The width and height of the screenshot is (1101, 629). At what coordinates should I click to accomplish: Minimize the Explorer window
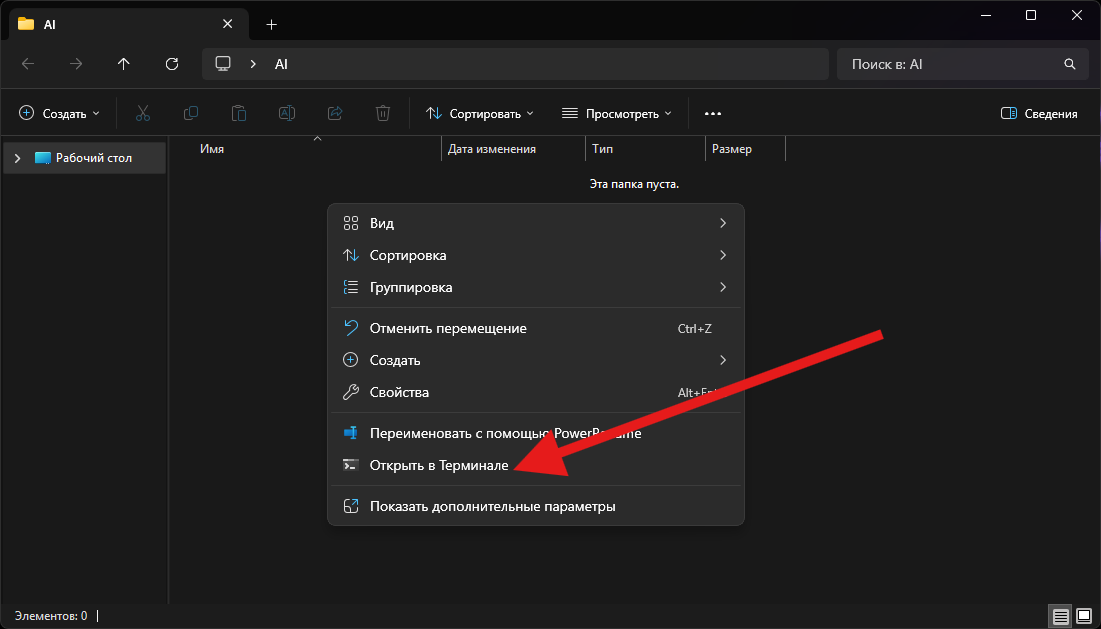(x=984, y=15)
